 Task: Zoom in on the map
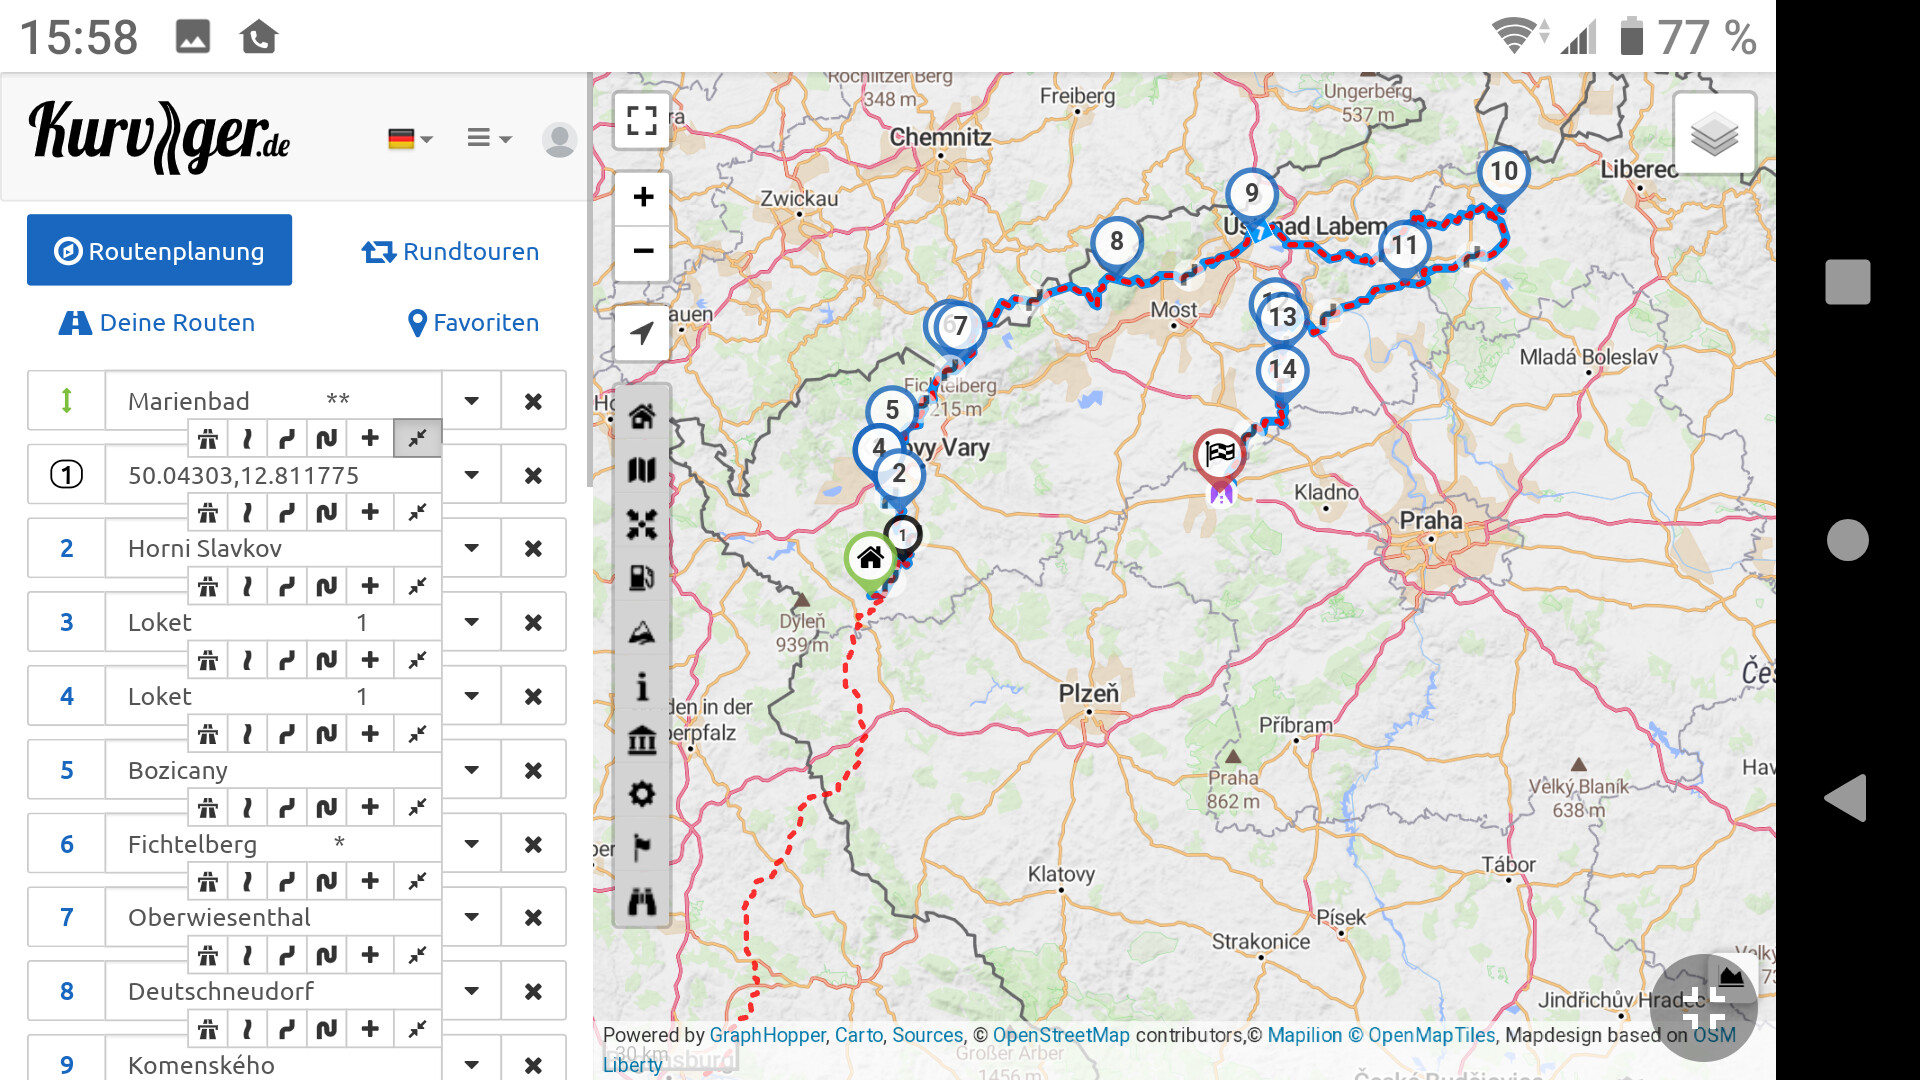point(643,197)
